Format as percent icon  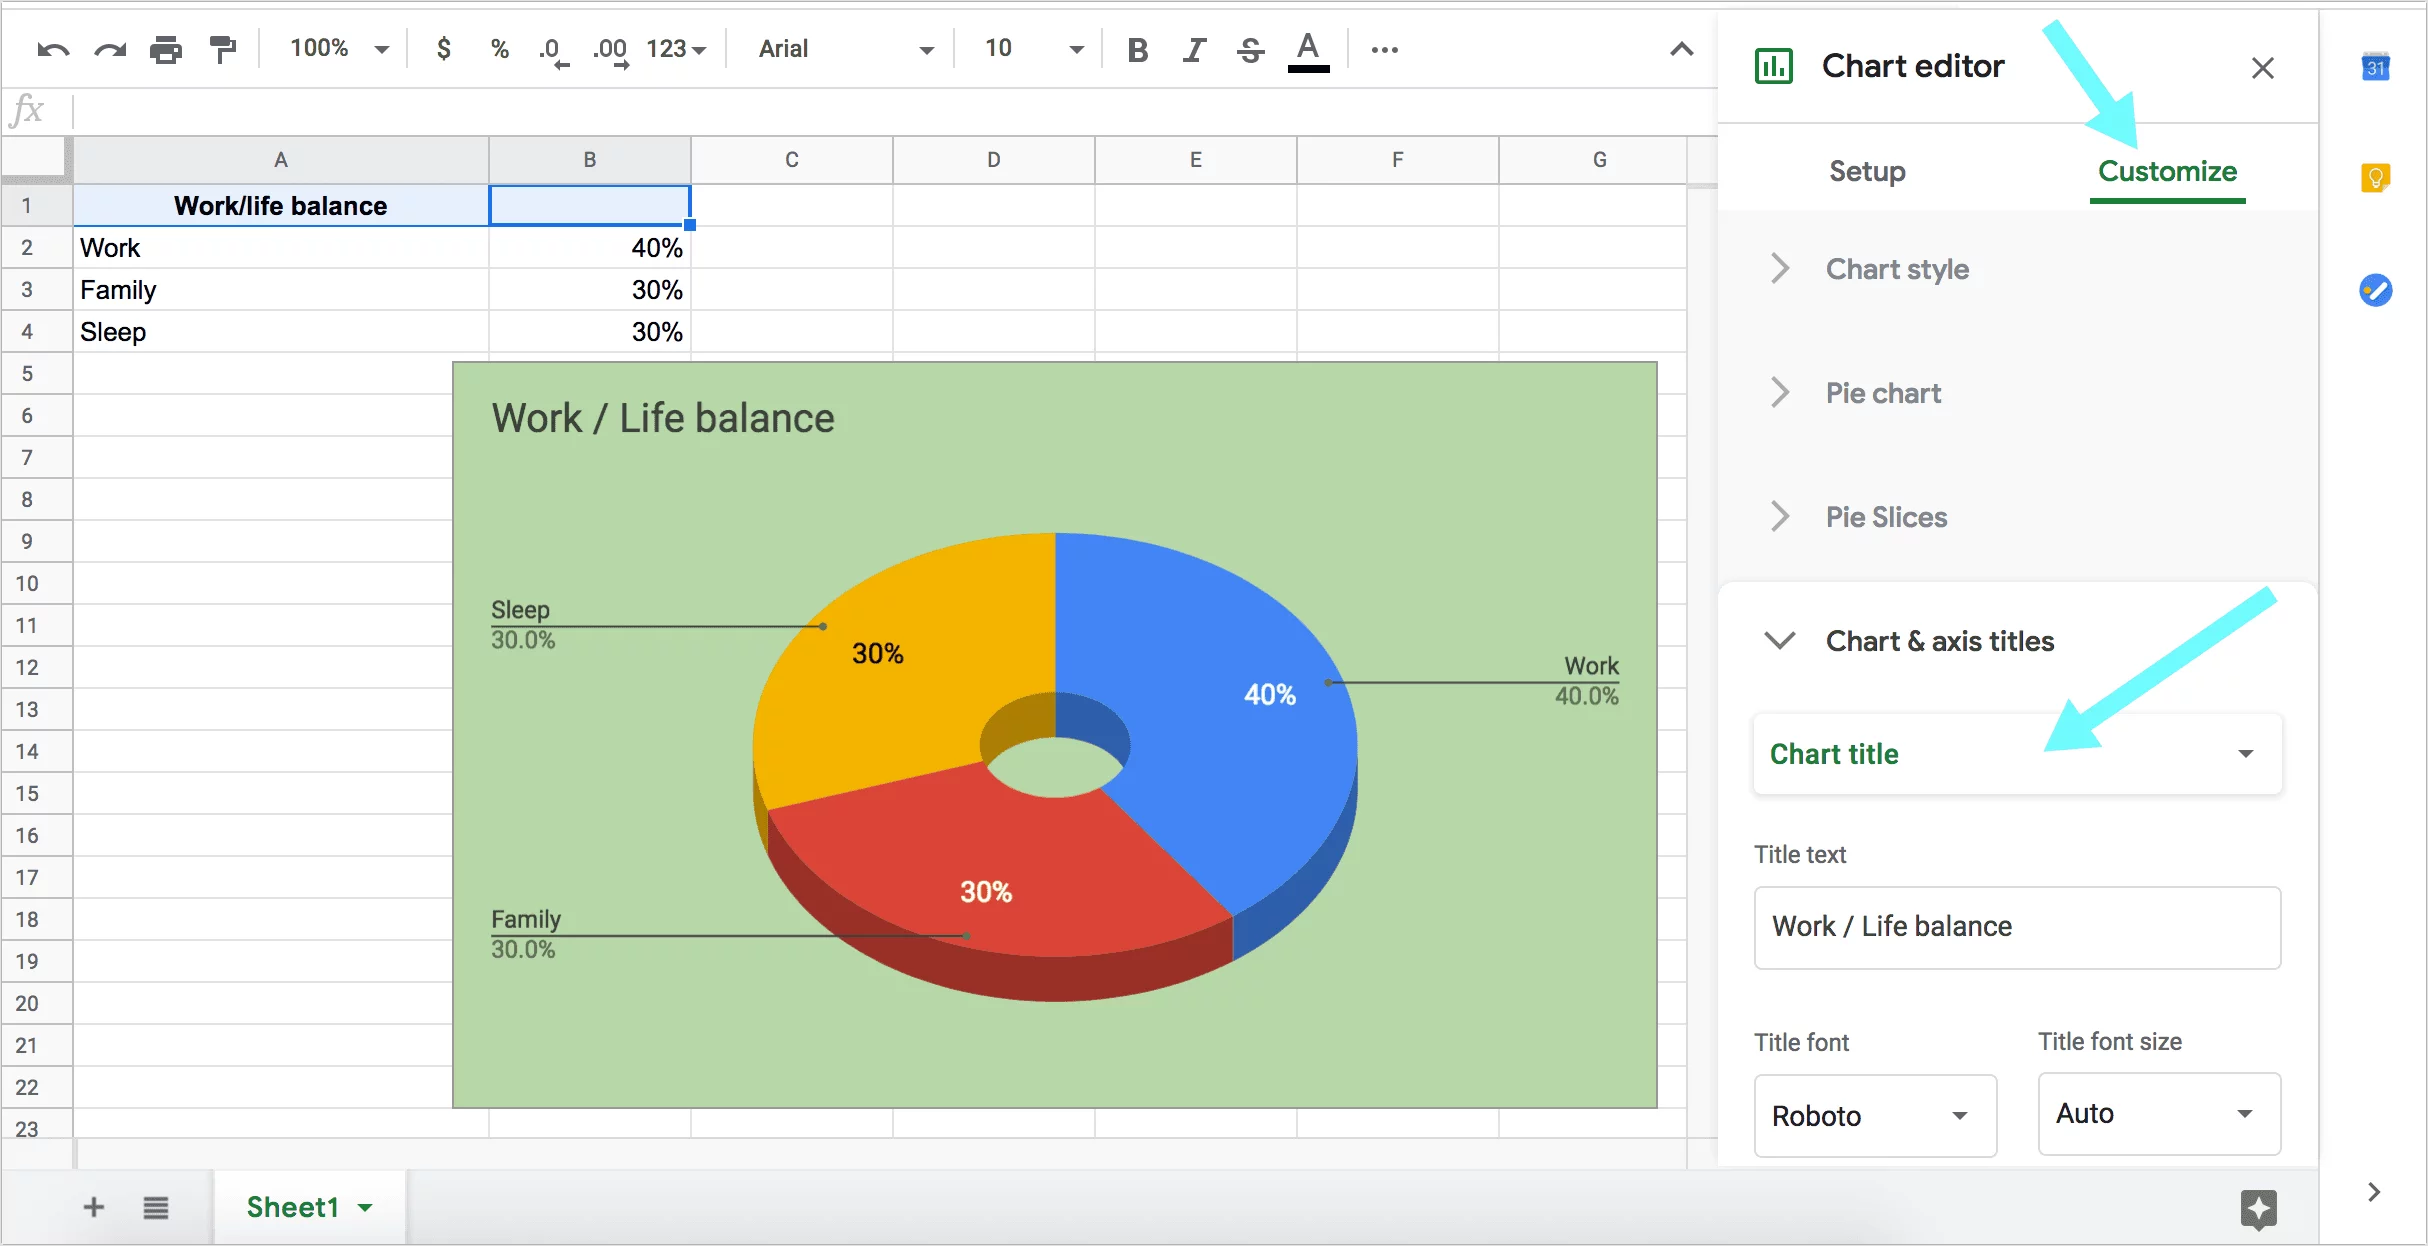(x=500, y=48)
